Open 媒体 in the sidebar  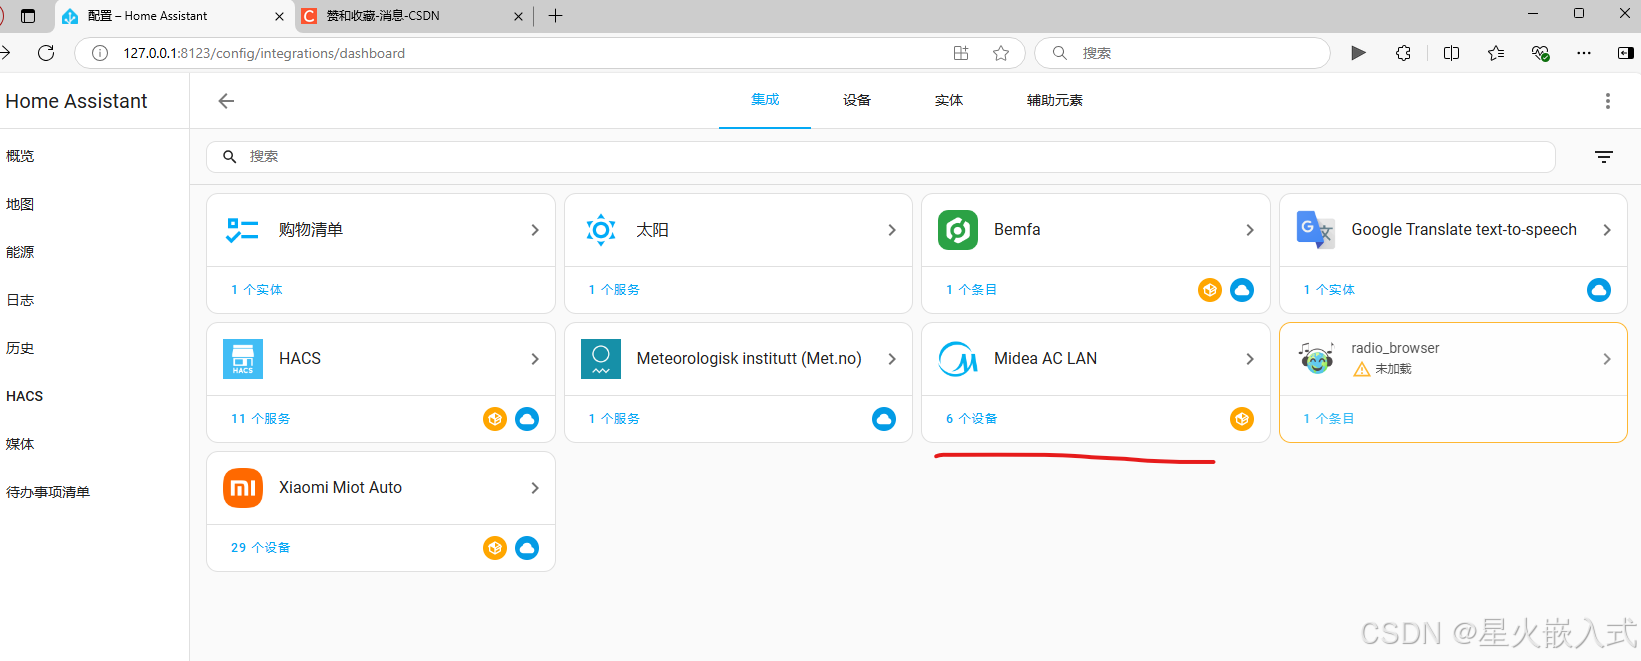point(20,444)
